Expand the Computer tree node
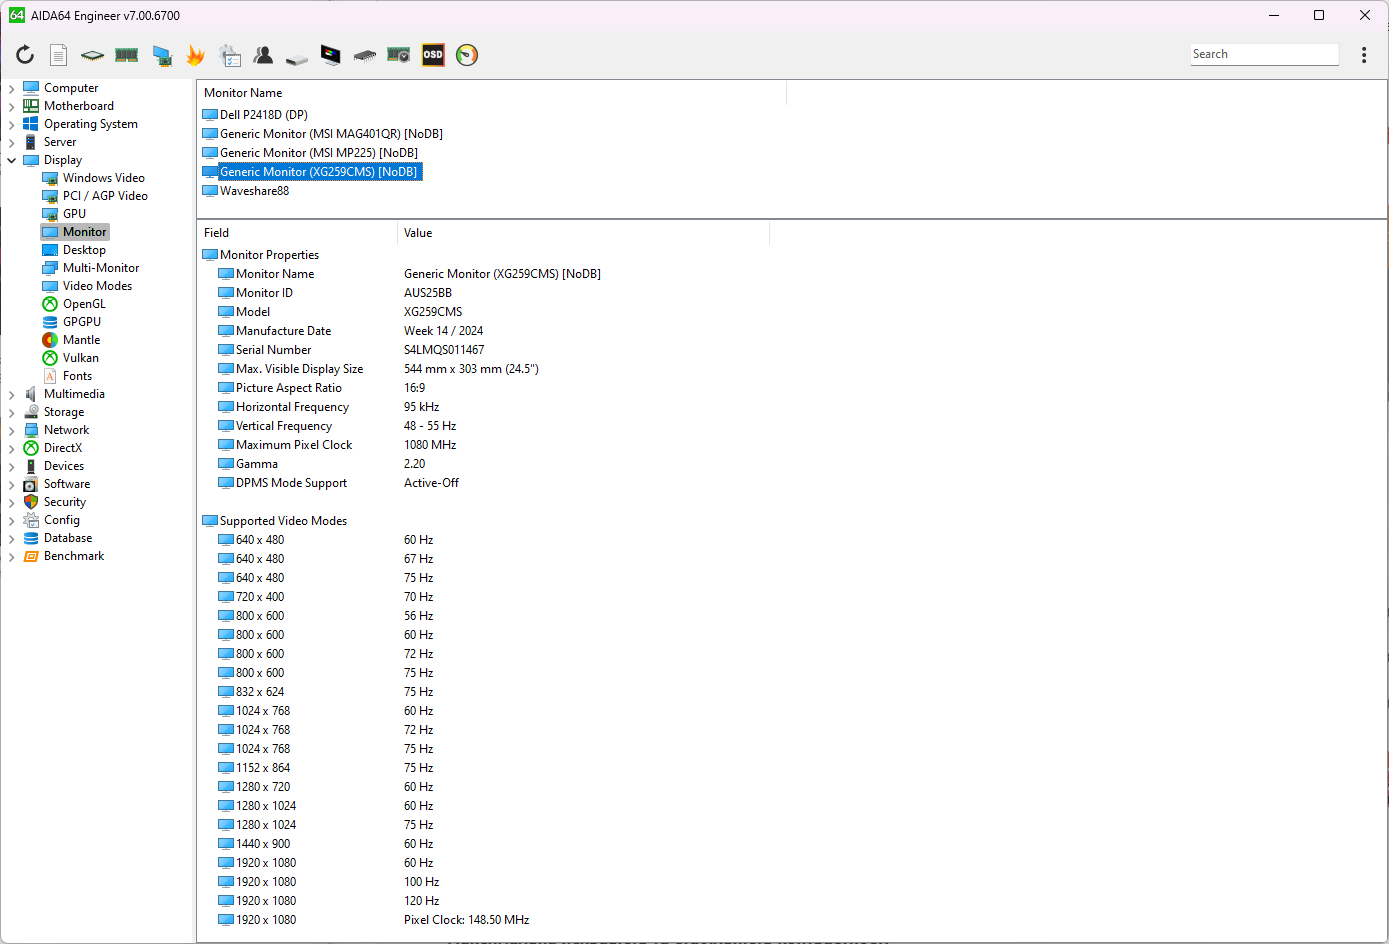Image resolution: width=1389 pixels, height=944 pixels. coord(12,89)
